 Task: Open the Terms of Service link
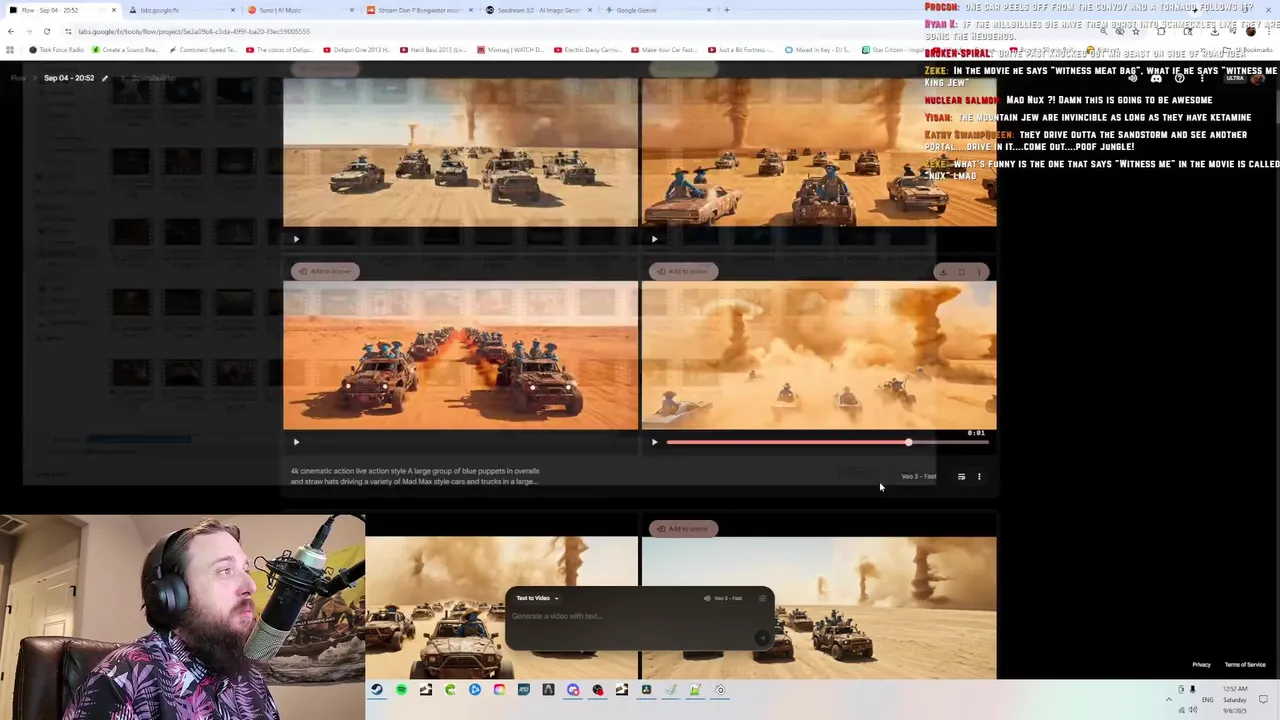(x=1245, y=665)
